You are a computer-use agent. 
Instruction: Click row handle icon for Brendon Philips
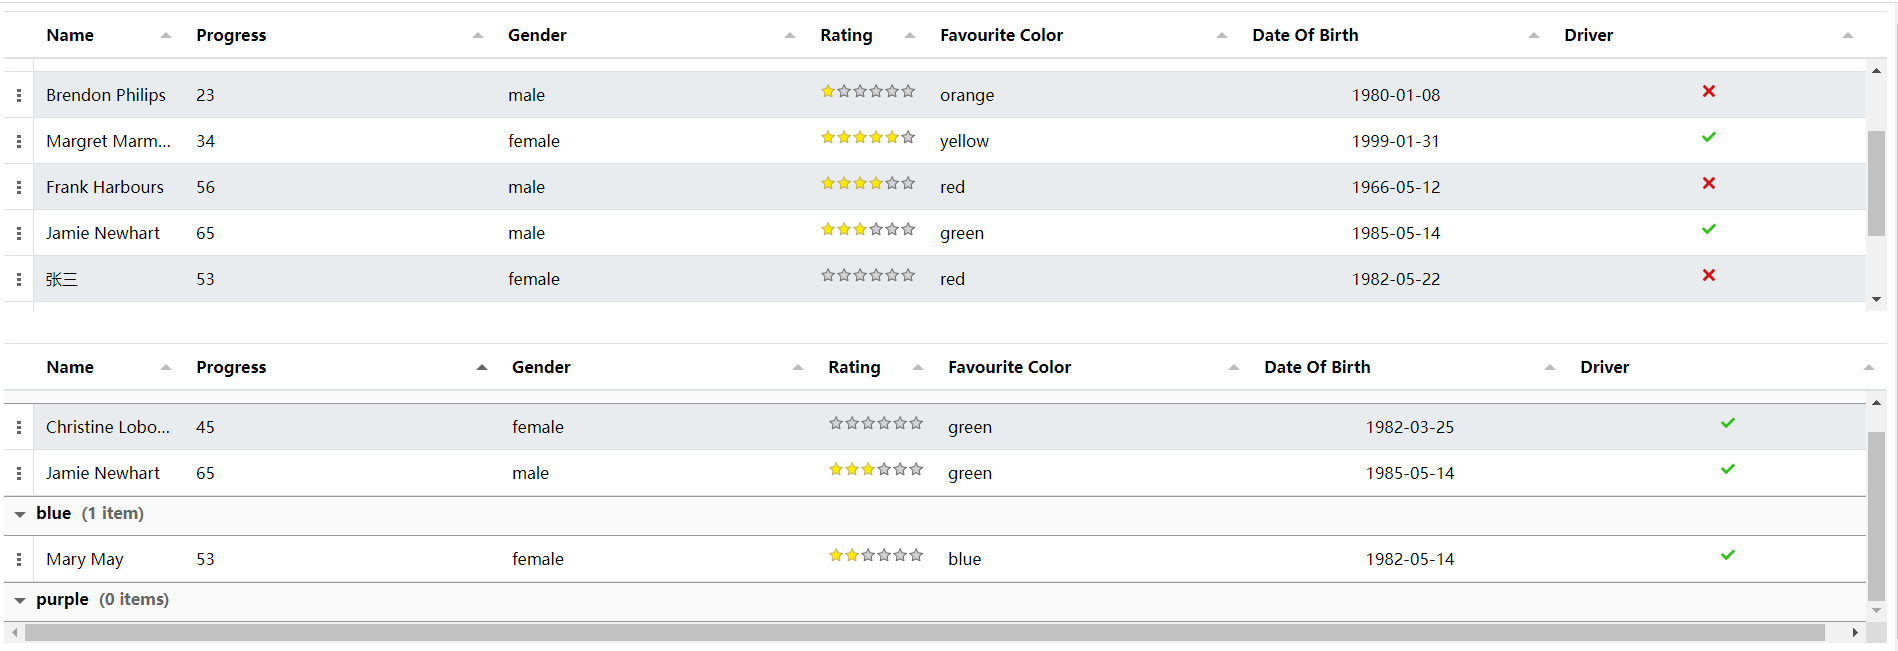click(x=19, y=95)
